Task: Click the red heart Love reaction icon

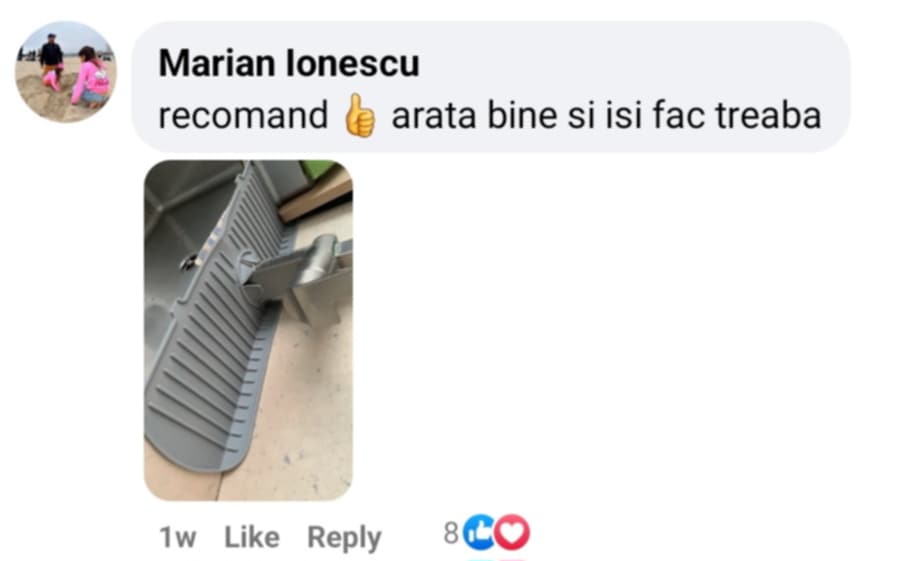Action: 512,532
